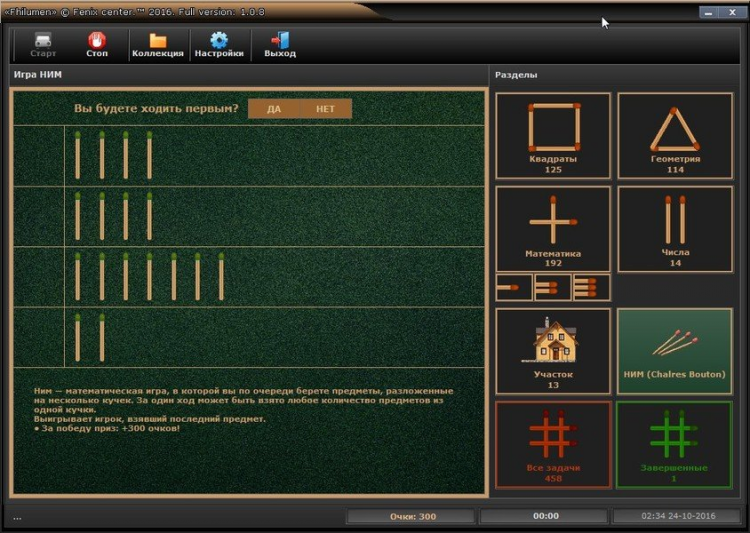
Task: Stop the game with Стоп
Action: (x=97, y=44)
